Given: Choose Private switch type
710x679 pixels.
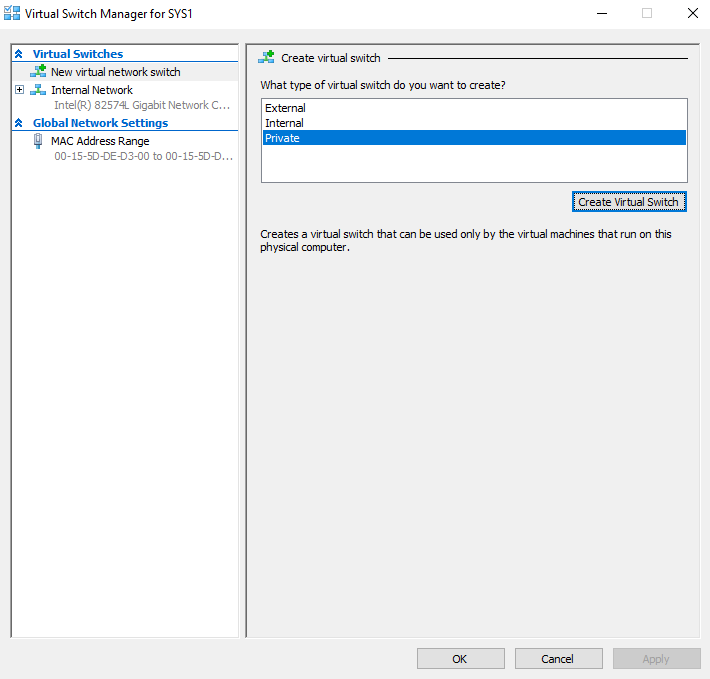Looking at the screenshot, I should (x=474, y=138).
